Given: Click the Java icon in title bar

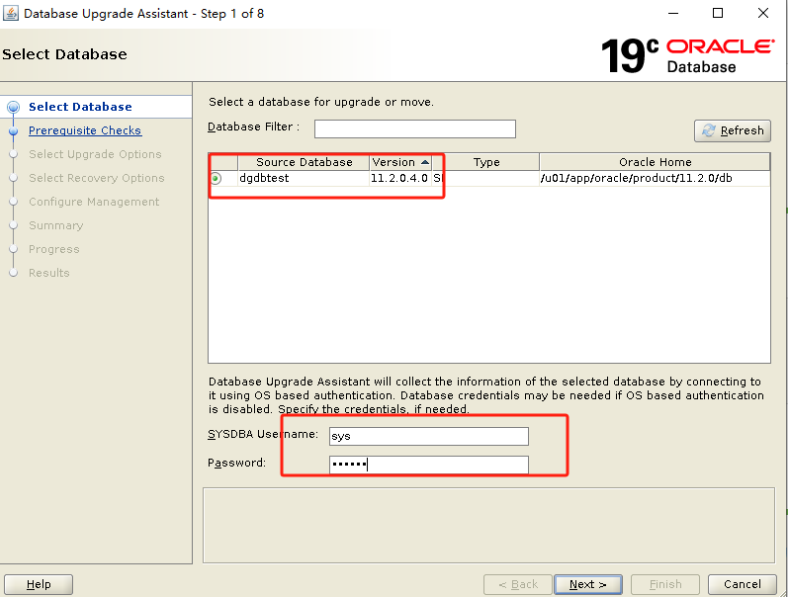Looking at the screenshot, I should click(11, 13).
